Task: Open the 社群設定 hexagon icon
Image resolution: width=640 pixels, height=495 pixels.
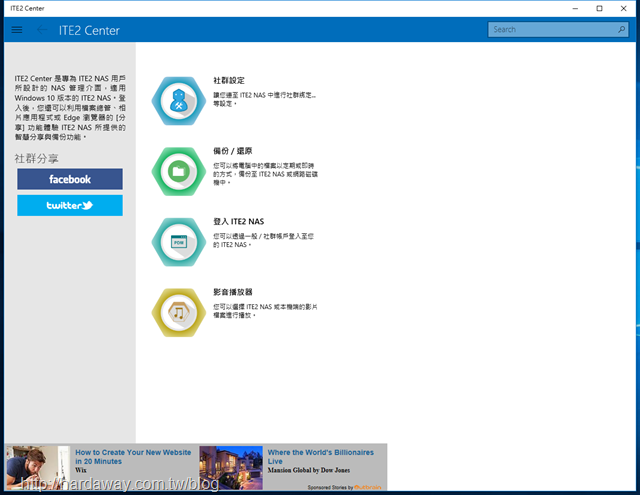Action: point(179,101)
